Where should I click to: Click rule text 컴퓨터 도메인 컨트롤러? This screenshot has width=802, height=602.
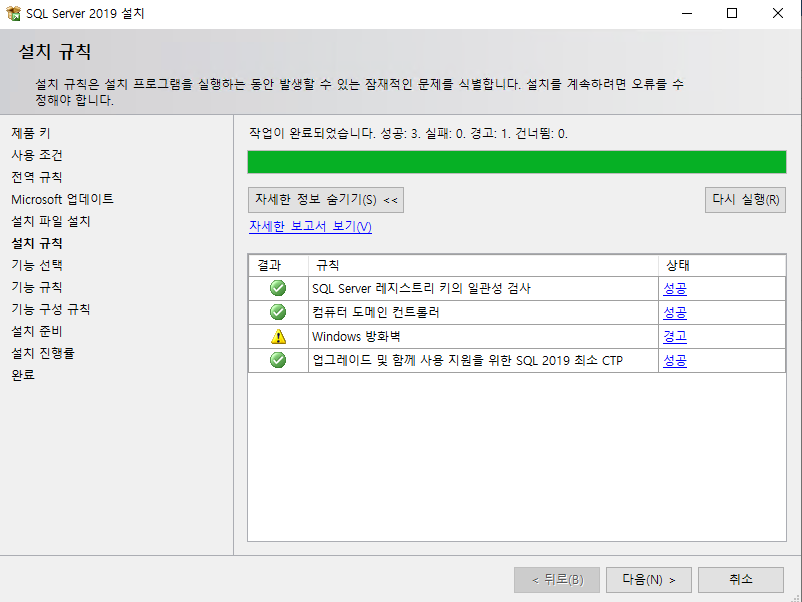click(376, 313)
